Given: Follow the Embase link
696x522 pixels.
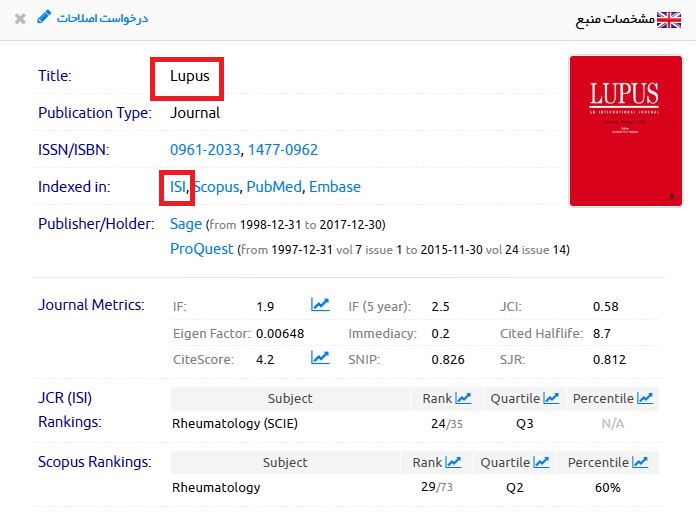Looking at the screenshot, I should 335,187.
